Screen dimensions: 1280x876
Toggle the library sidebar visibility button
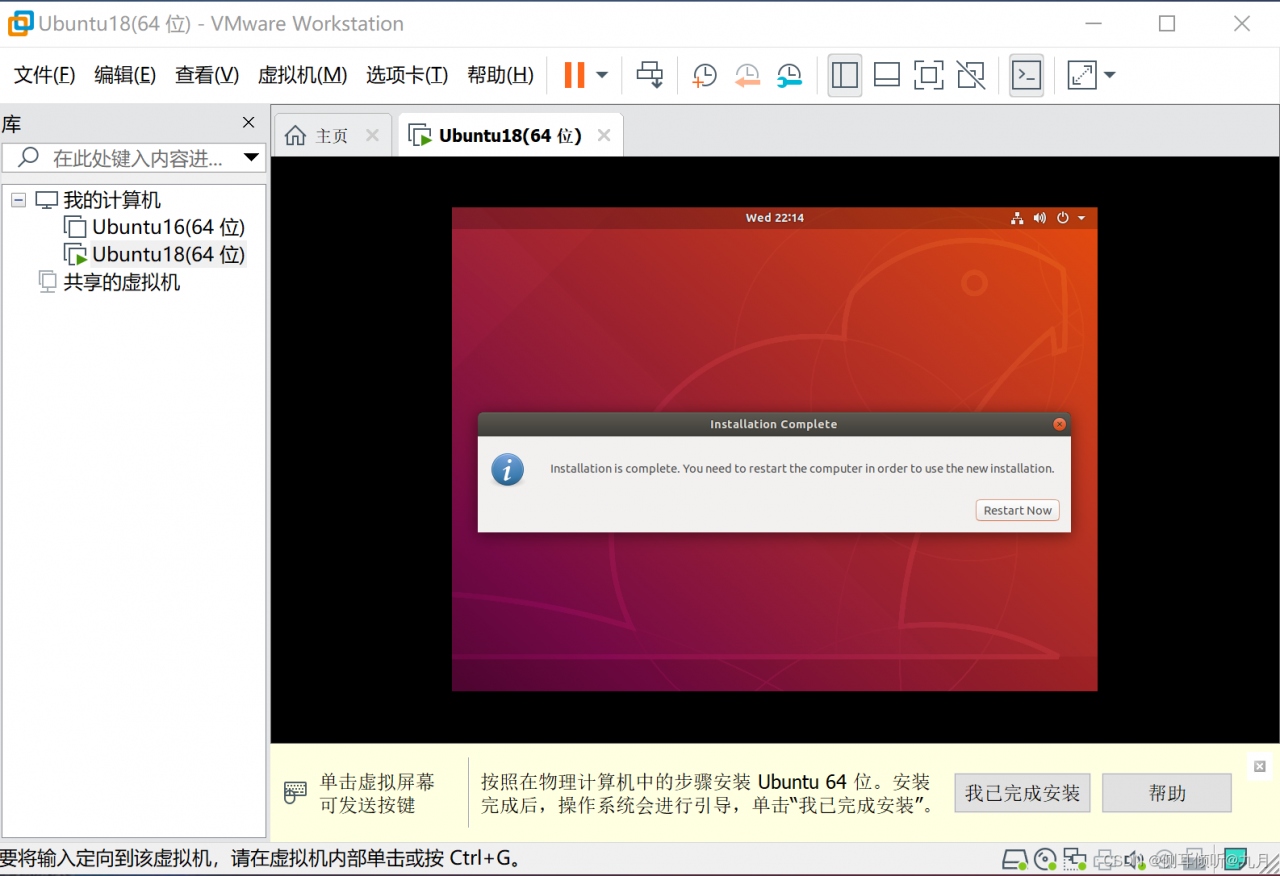(845, 75)
